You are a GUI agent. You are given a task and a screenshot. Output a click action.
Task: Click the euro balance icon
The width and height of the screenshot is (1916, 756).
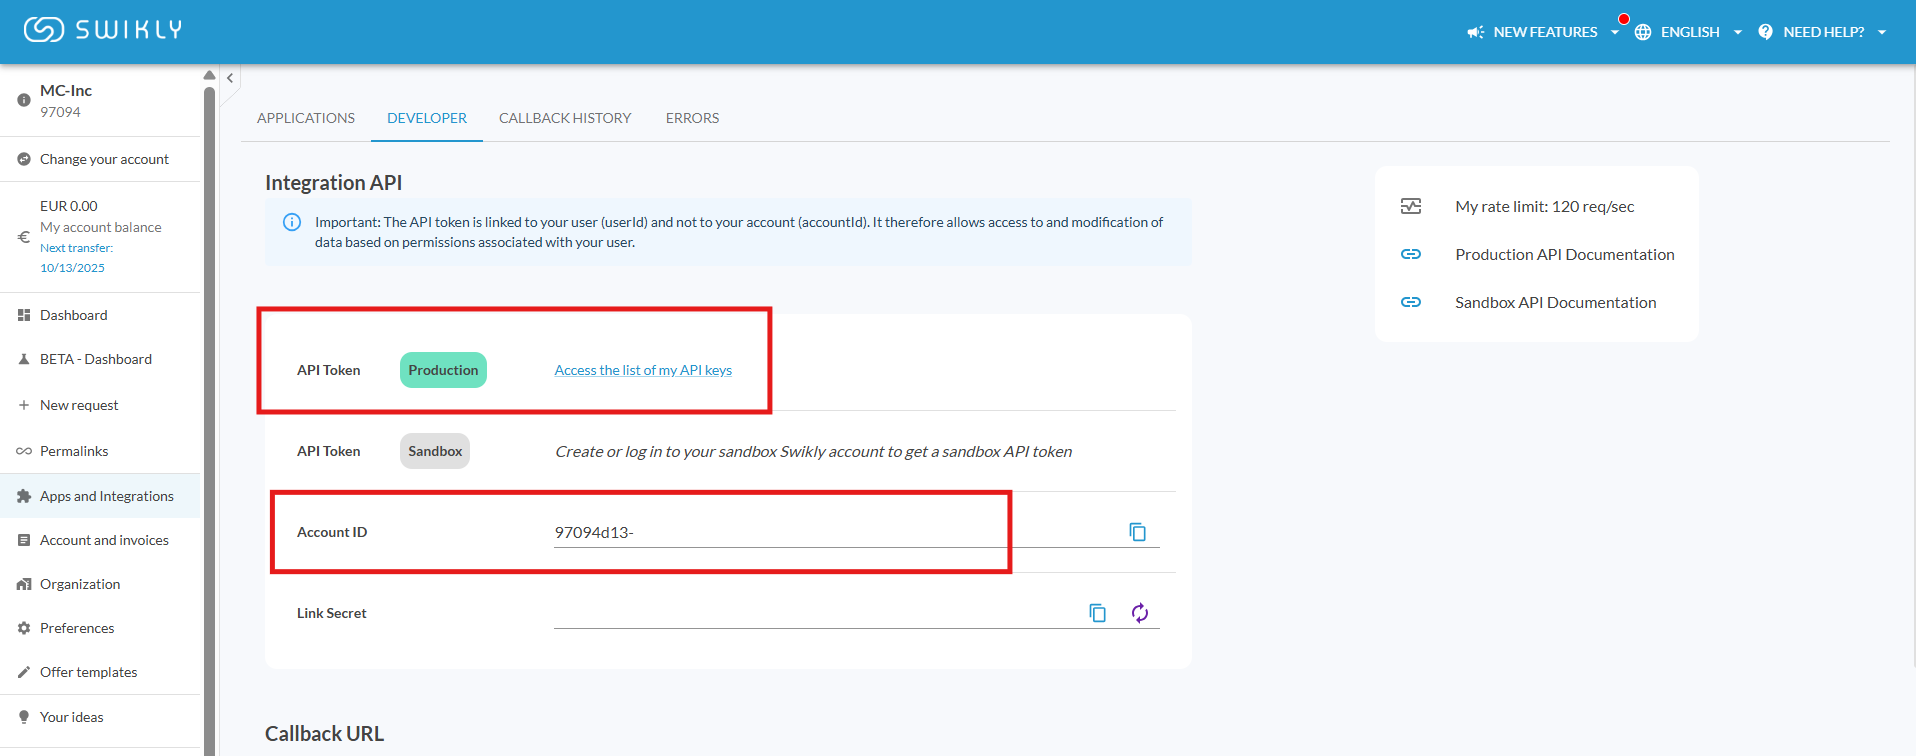[x=24, y=237]
